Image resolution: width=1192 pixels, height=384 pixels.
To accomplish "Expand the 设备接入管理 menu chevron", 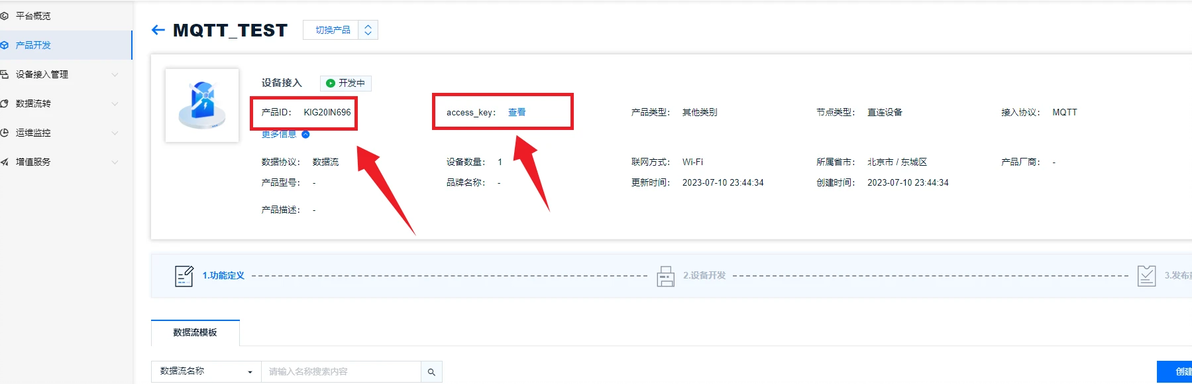I will pyautogui.click(x=115, y=75).
